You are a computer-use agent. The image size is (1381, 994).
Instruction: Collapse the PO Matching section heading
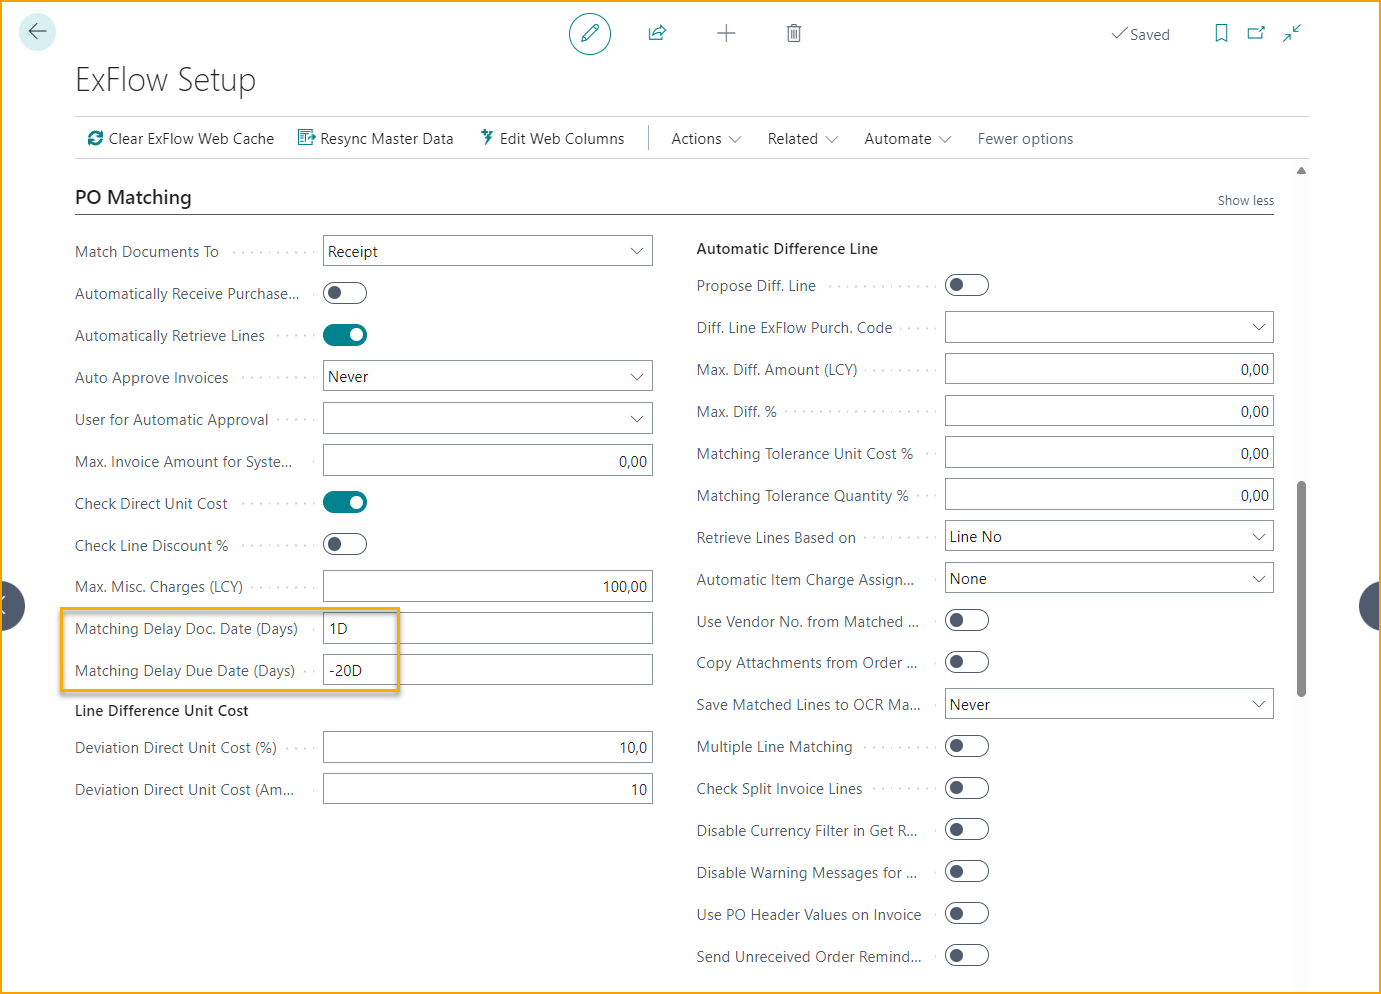(133, 197)
